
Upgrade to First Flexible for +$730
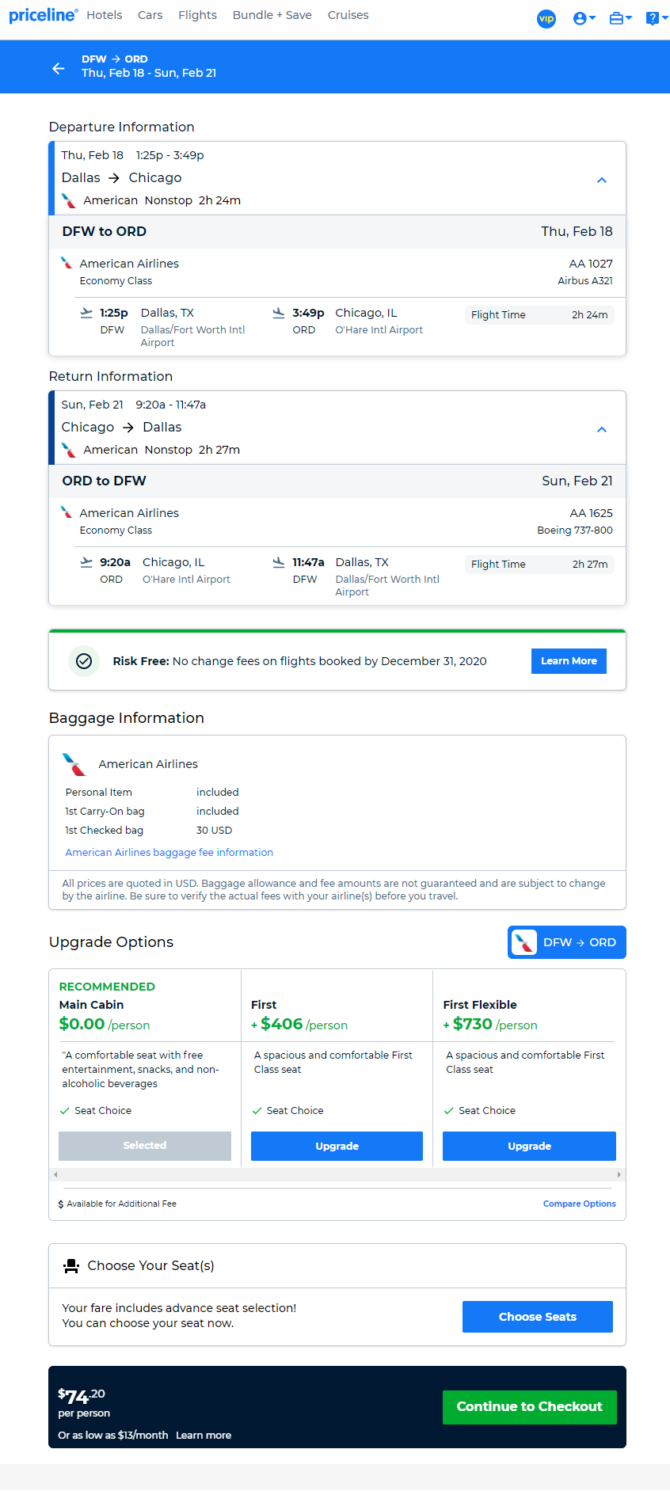click(529, 1146)
